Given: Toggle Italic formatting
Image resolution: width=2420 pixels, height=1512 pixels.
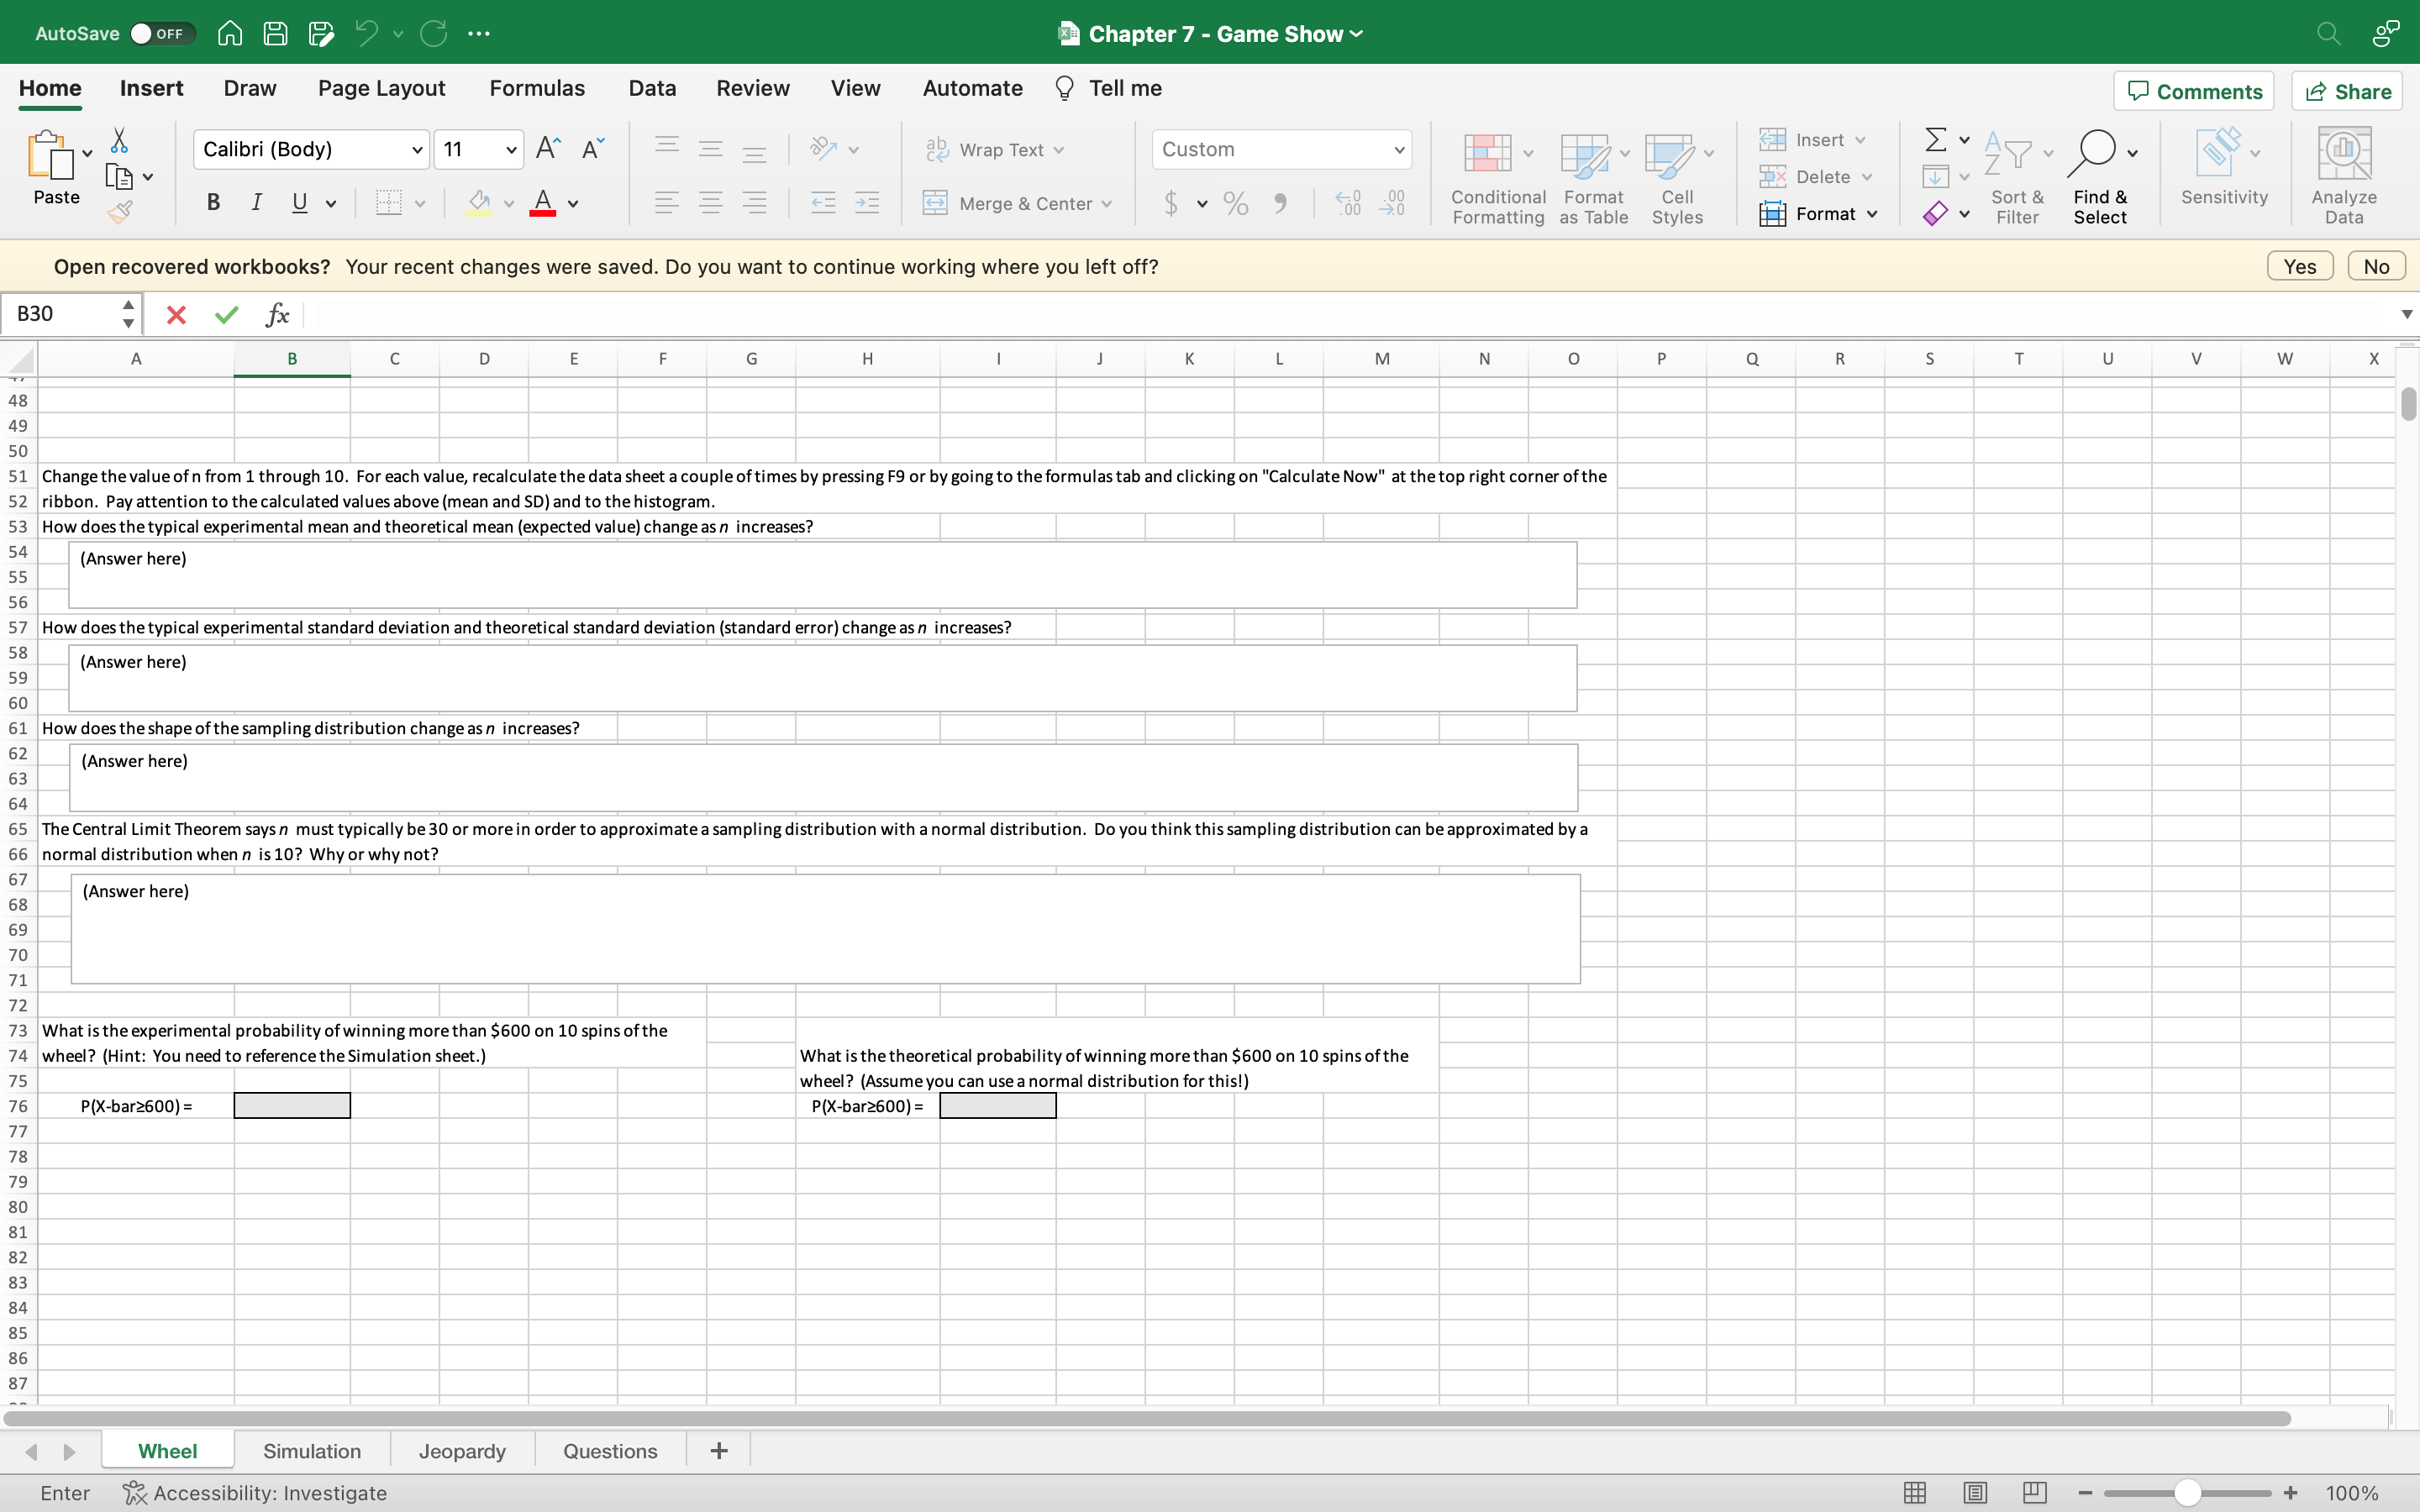Looking at the screenshot, I should tap(256, 203).
